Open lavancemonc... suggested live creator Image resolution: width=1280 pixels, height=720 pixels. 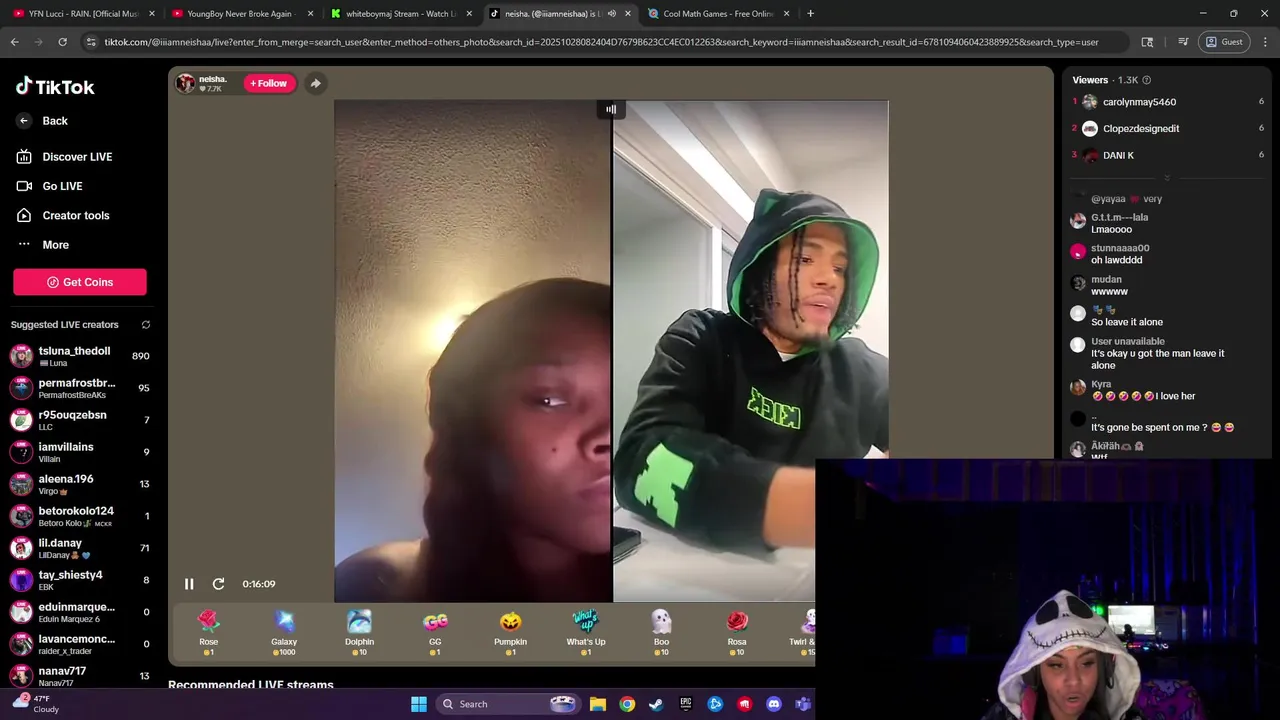[x=80, y=644]
